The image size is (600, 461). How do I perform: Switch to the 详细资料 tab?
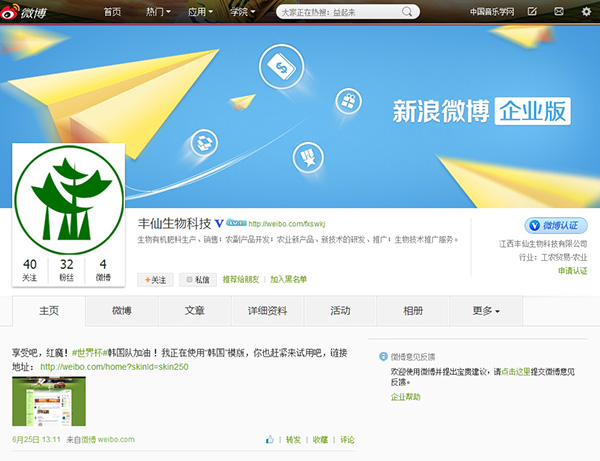[267, 311]
